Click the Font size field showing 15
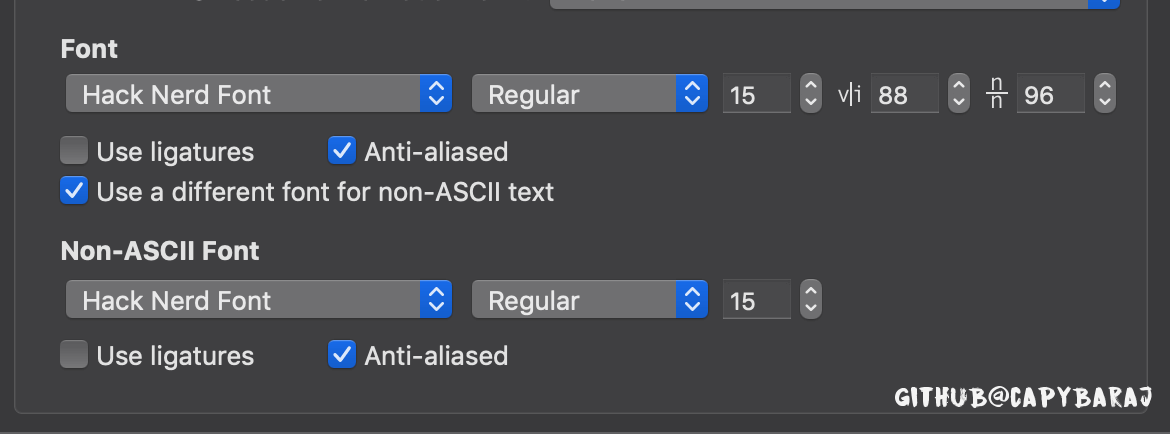 click(x=756, y=95)
